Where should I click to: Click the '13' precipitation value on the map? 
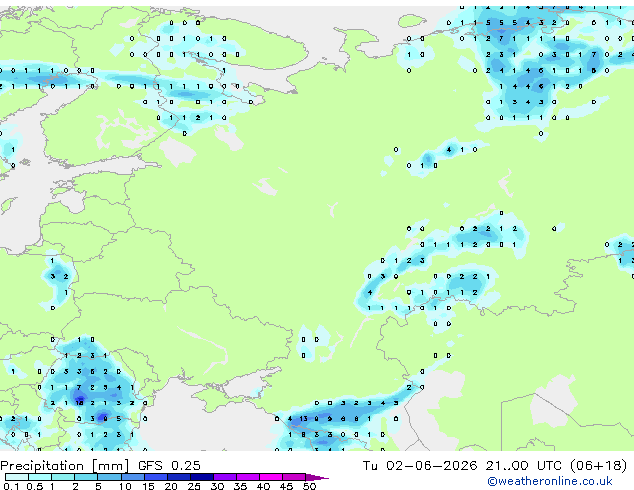[x=303, y=419]
